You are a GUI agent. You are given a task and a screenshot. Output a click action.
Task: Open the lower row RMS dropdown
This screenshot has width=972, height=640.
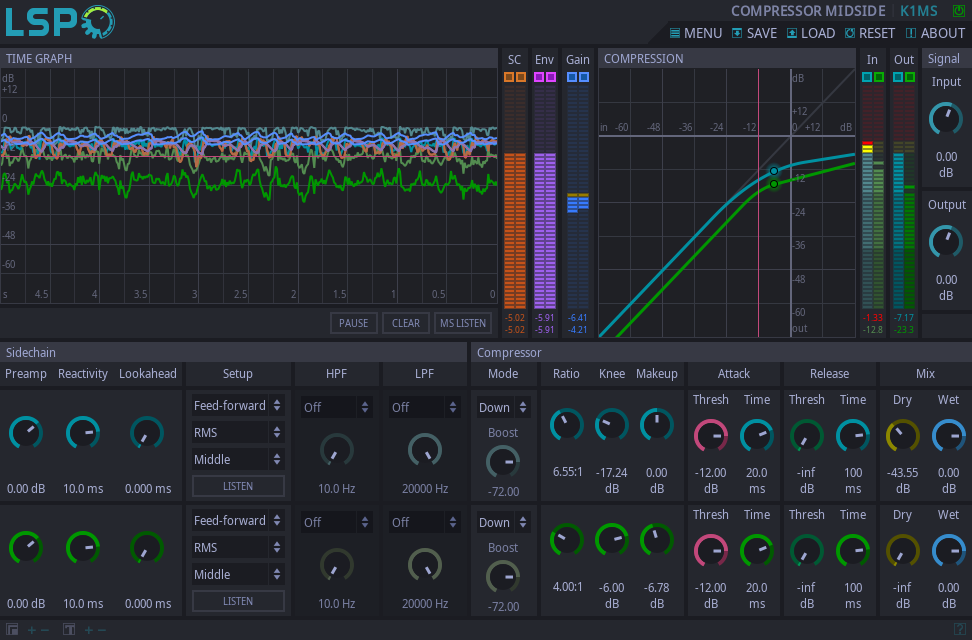[238, 548]
